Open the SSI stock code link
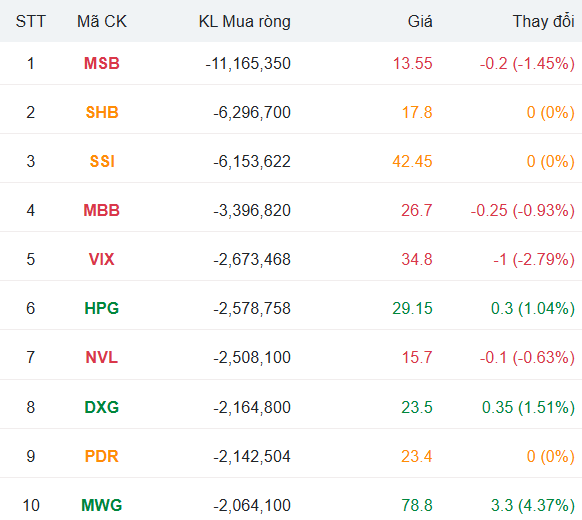582x520 pixels. coord(102,161)
